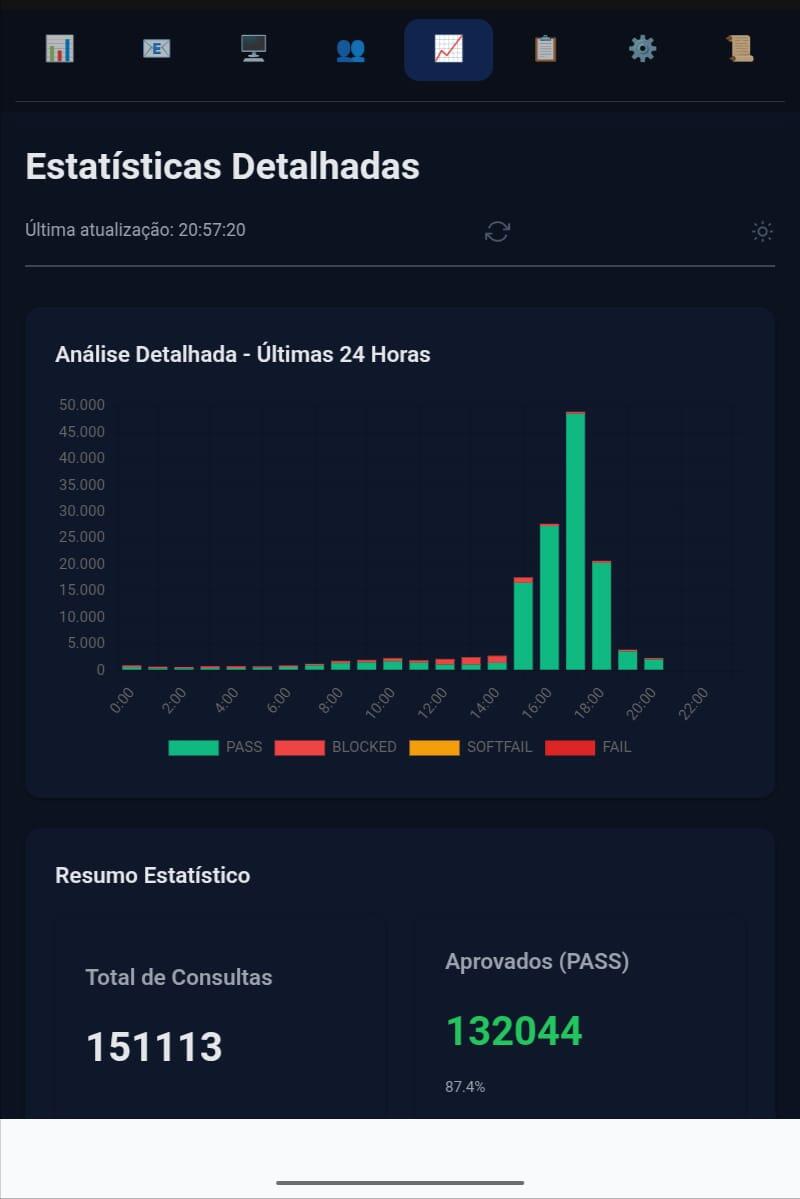The image size is (800, 1199).
Task: Click the 18:00 bar in the chart
Action: 601,616
